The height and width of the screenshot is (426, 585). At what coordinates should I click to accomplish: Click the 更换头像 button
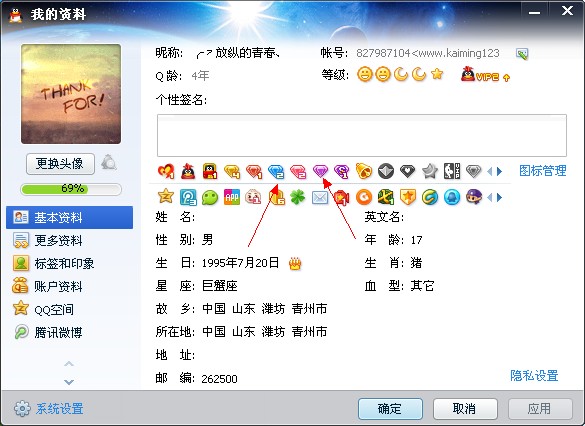pyautogui.click(x=60, y=164)
